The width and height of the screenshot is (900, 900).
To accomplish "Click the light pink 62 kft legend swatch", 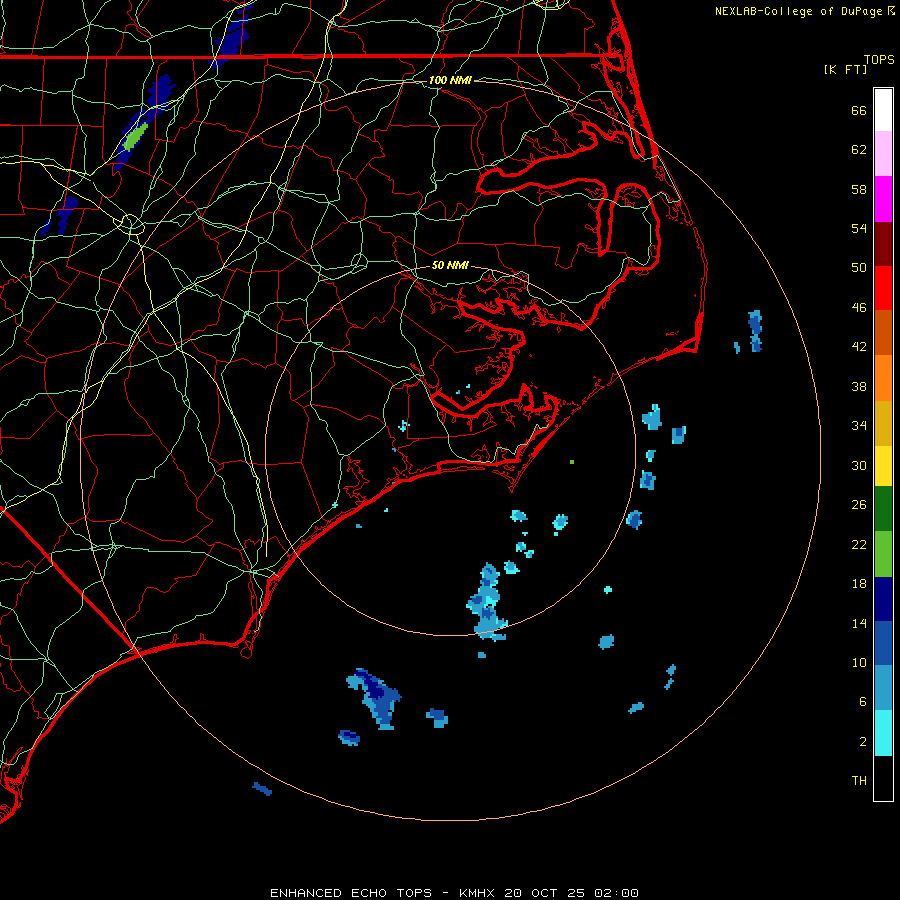I will (883, 154).
